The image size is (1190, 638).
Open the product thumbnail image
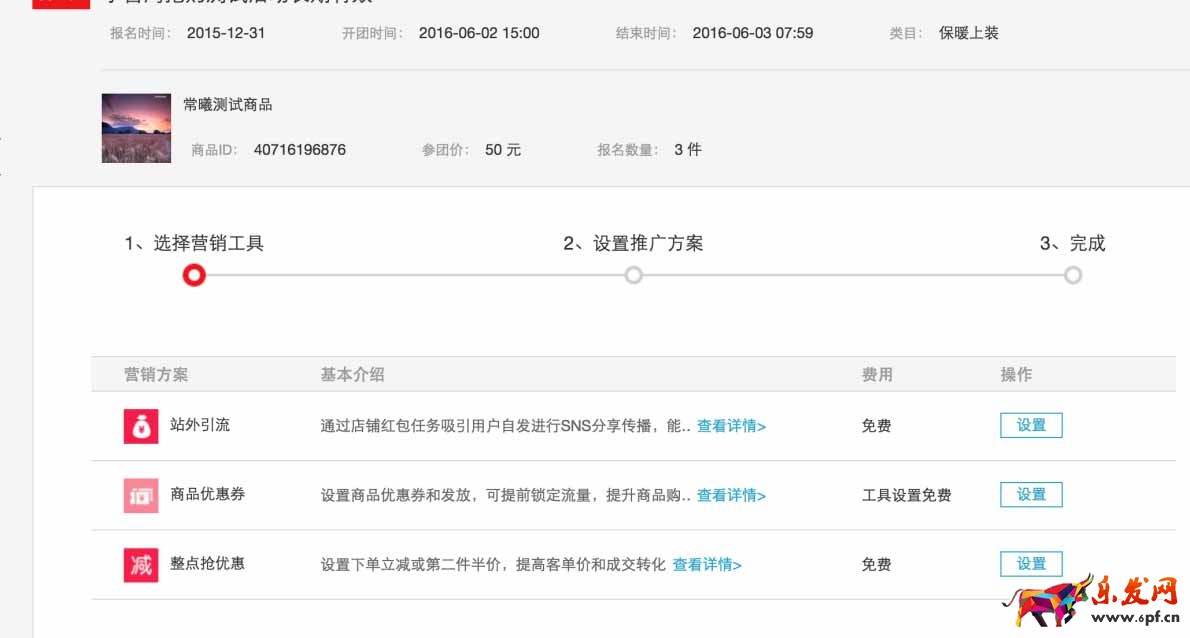point(136,128)
